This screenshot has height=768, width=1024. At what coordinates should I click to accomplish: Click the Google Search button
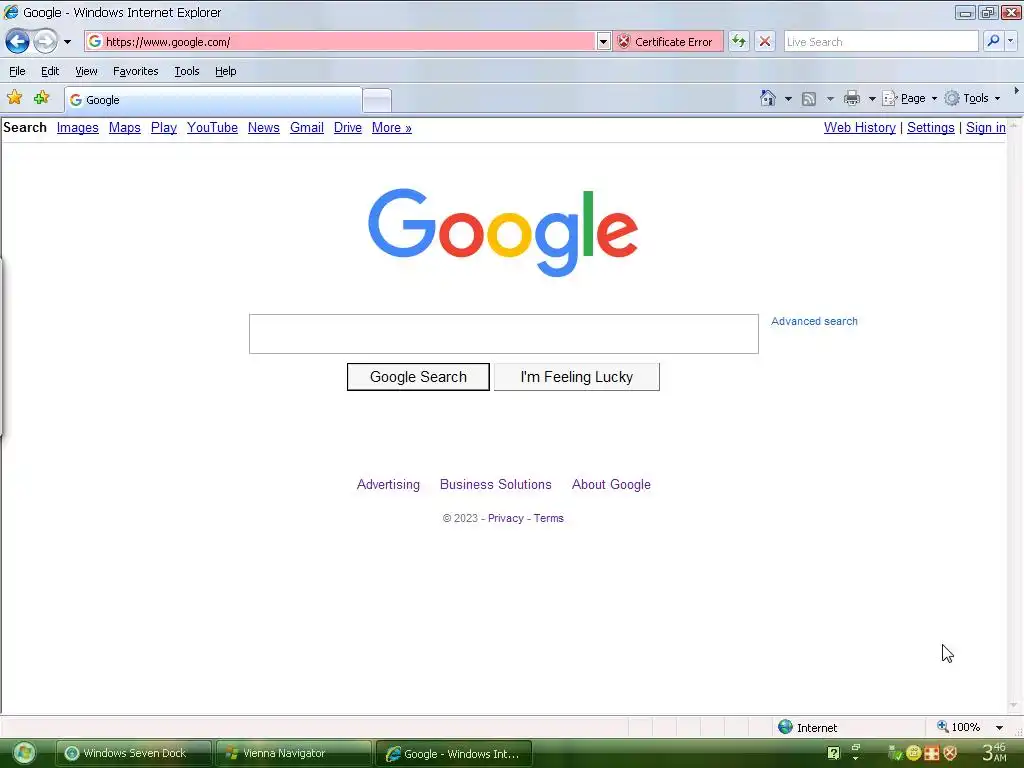(x=418, y=377)
